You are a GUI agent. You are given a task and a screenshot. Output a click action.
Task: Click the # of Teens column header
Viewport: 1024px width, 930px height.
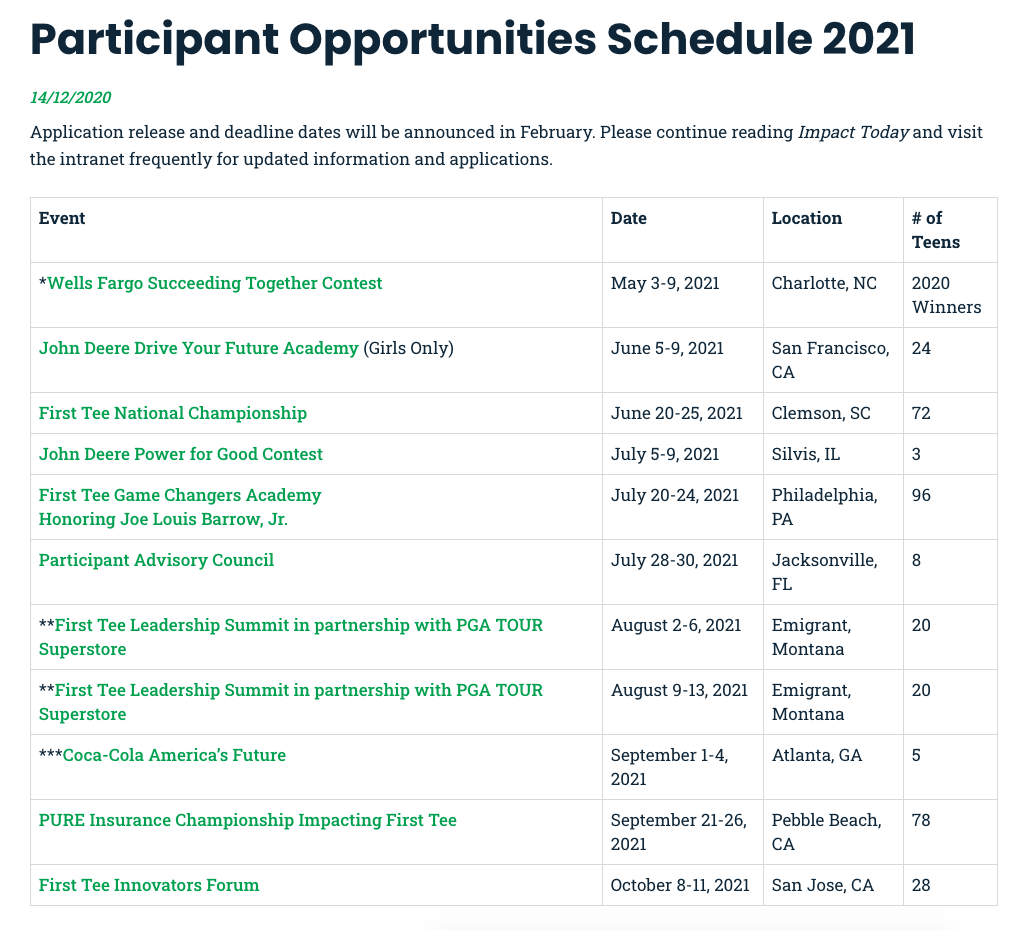pyautogui.click(x=936, y=230)
